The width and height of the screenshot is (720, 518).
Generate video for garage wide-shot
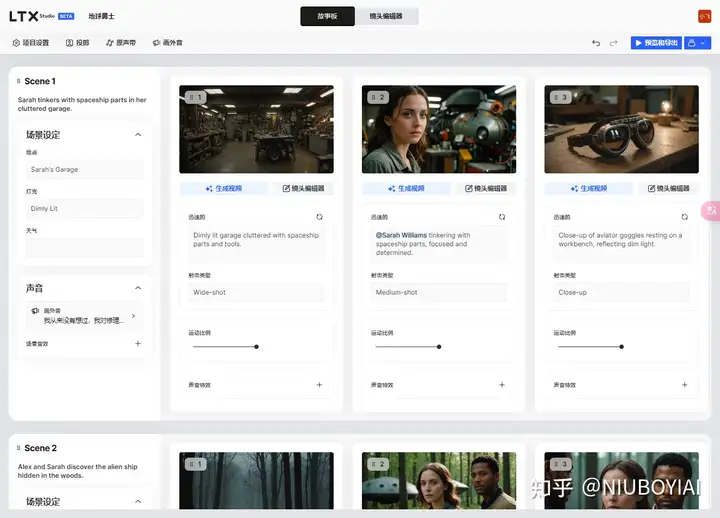(224, 188)
